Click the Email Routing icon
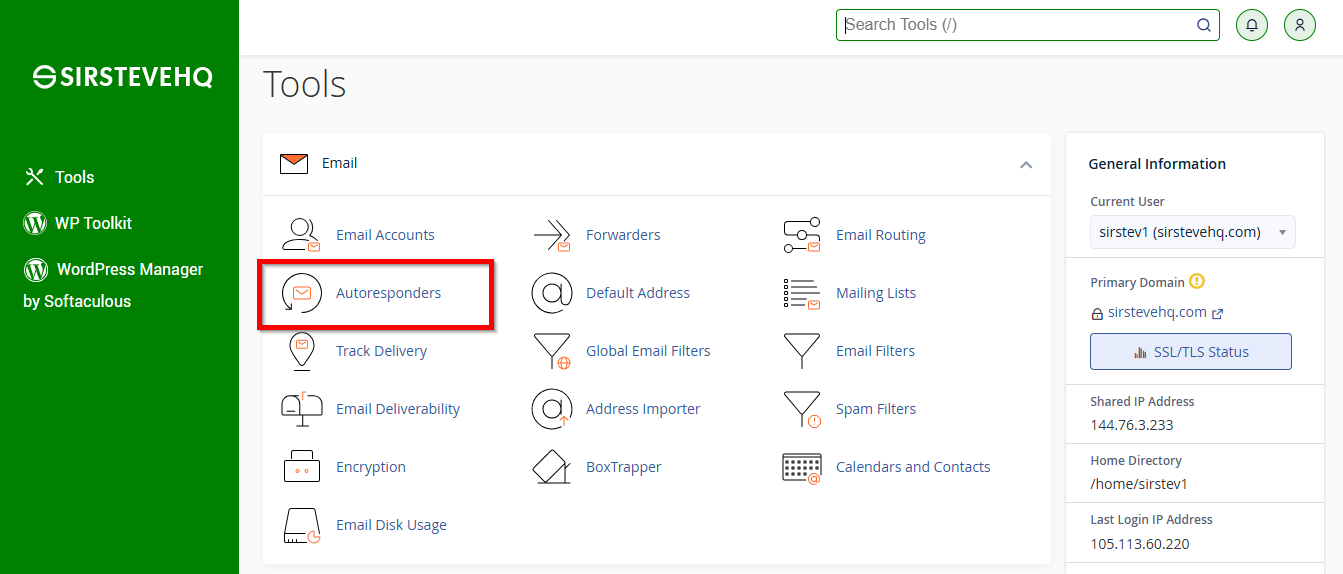The width and height of the screenshot is (1343, 574). 801,235
